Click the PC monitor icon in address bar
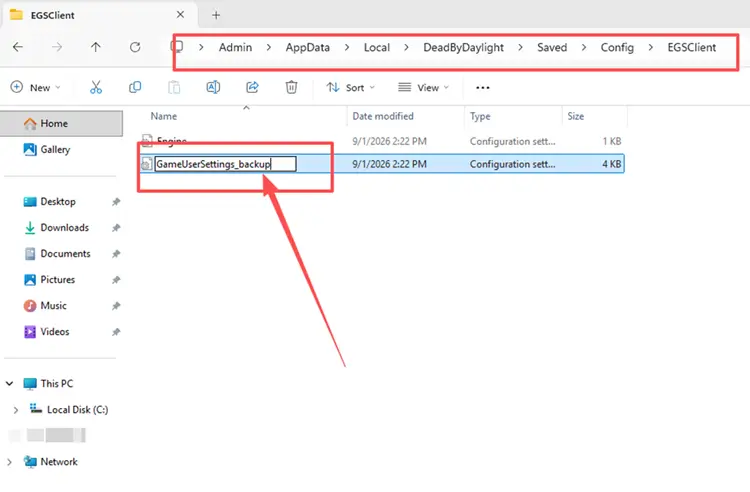The image size is (750, 492). pyautogui.click(x=176, y=47)
